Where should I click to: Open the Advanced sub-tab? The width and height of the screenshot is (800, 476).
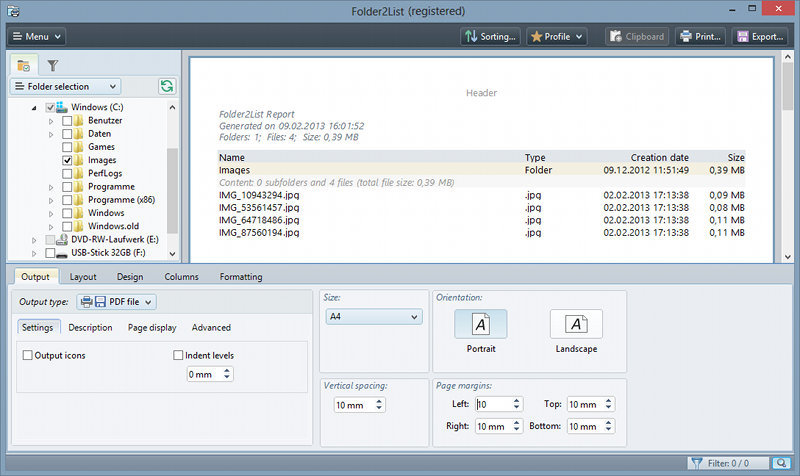211,328
